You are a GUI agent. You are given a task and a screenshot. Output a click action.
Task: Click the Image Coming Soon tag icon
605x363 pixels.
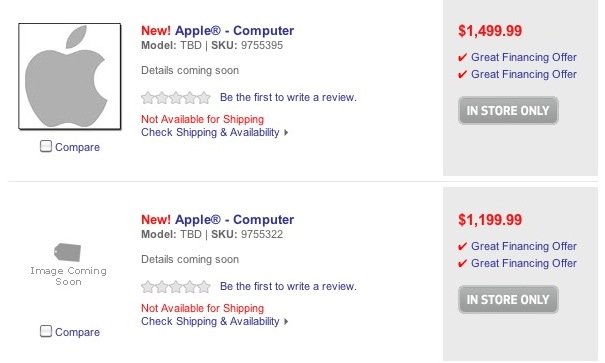pos(67,252)
